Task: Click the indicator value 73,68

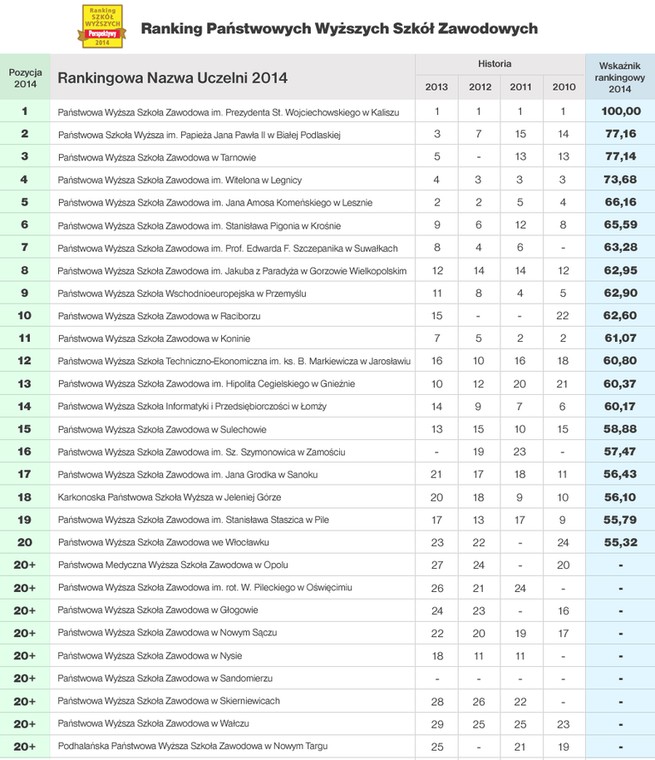Action: [x=620, y=179]
